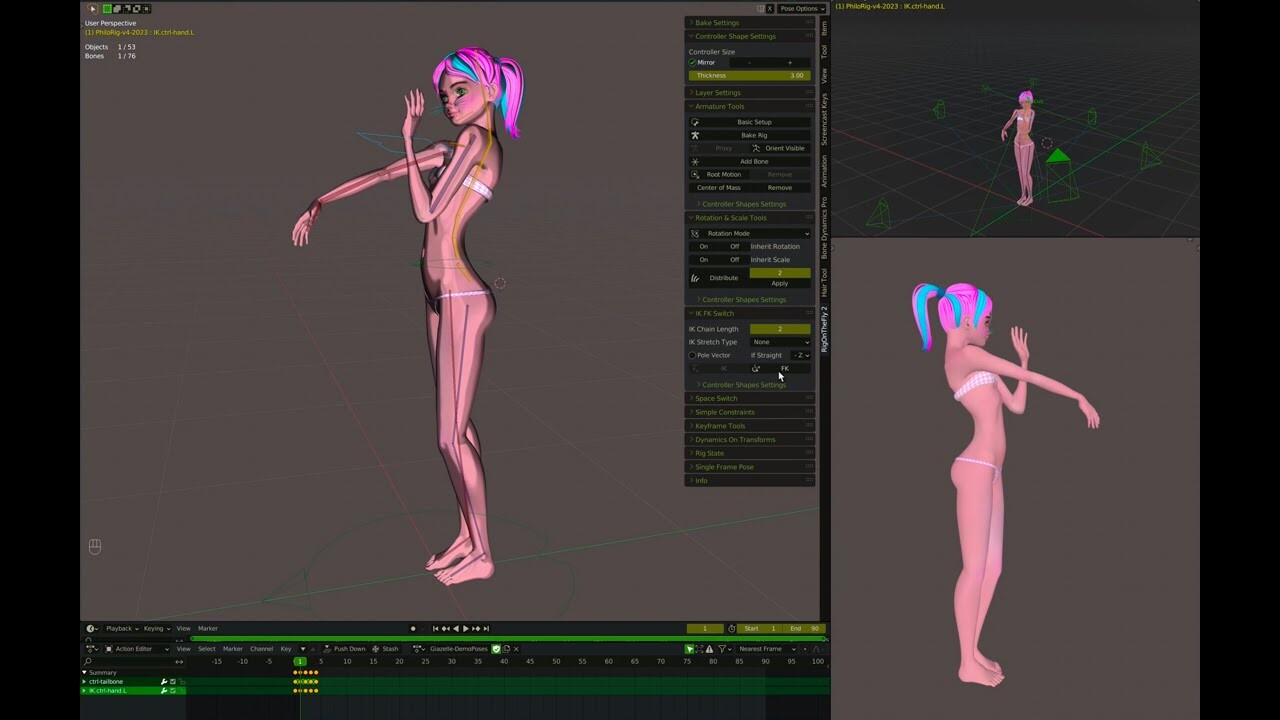
Task: Click the filter icon in Dope Sheet header
Action: click(x=723, y=649)
